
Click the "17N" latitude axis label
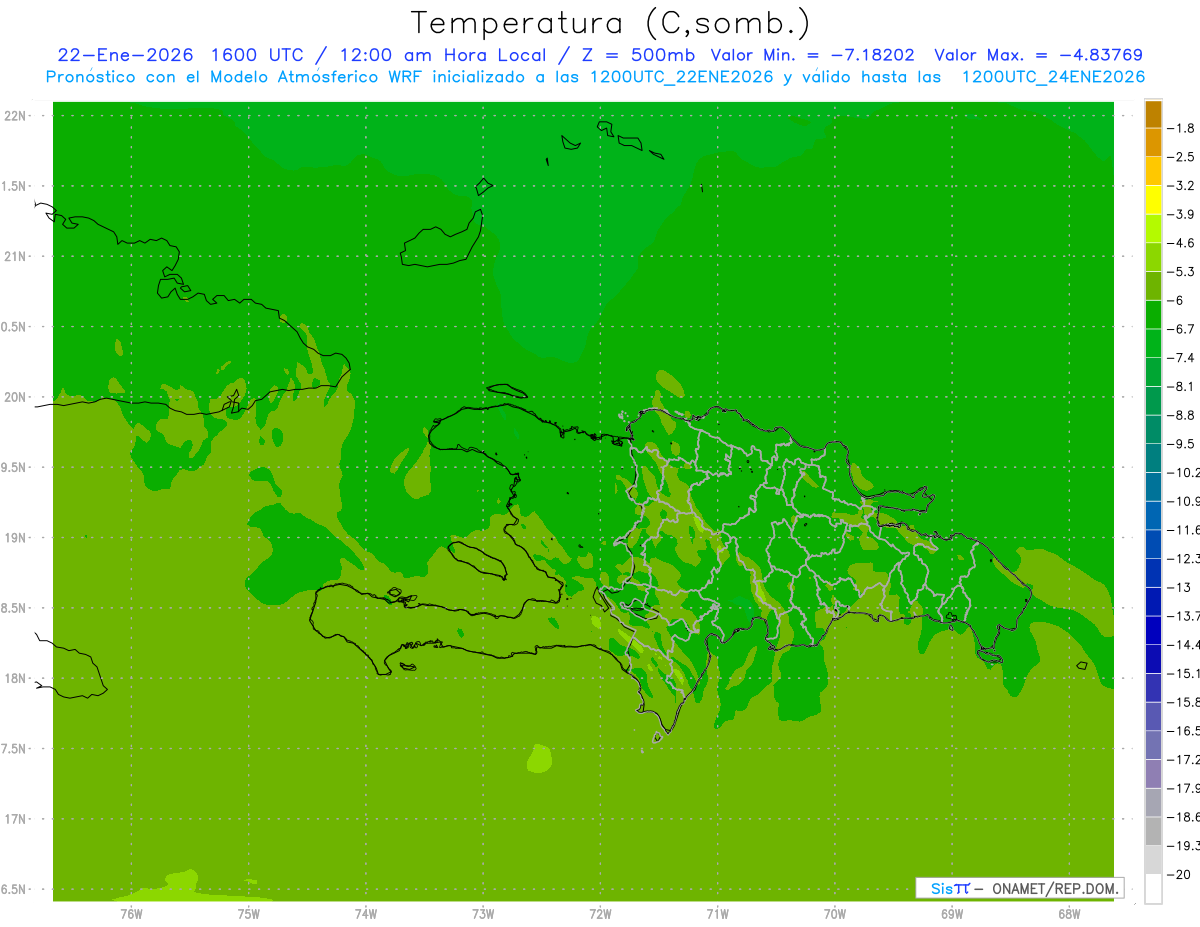click(16, 819)
